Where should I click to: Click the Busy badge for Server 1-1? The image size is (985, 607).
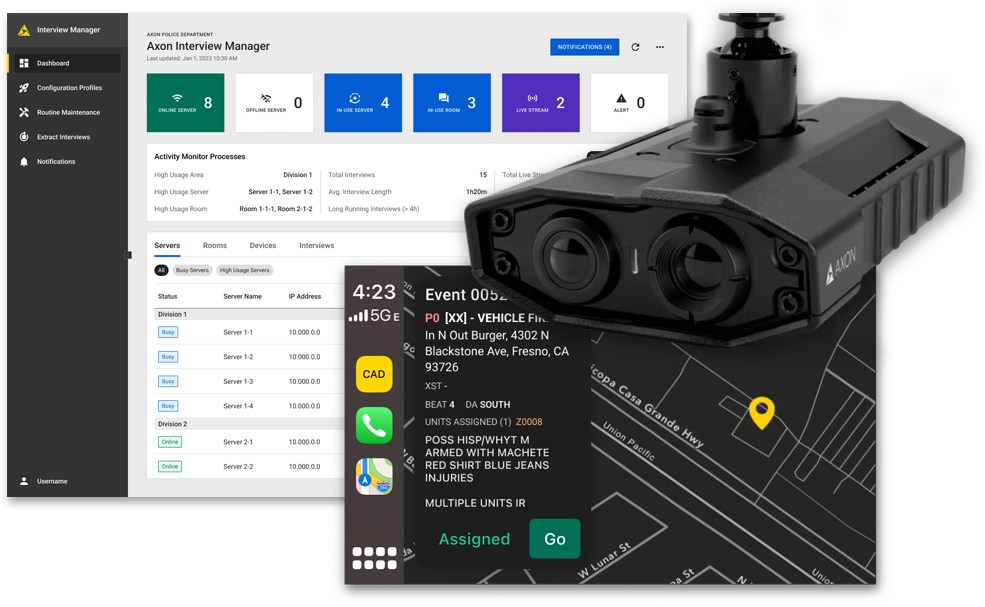click(168, 332)
